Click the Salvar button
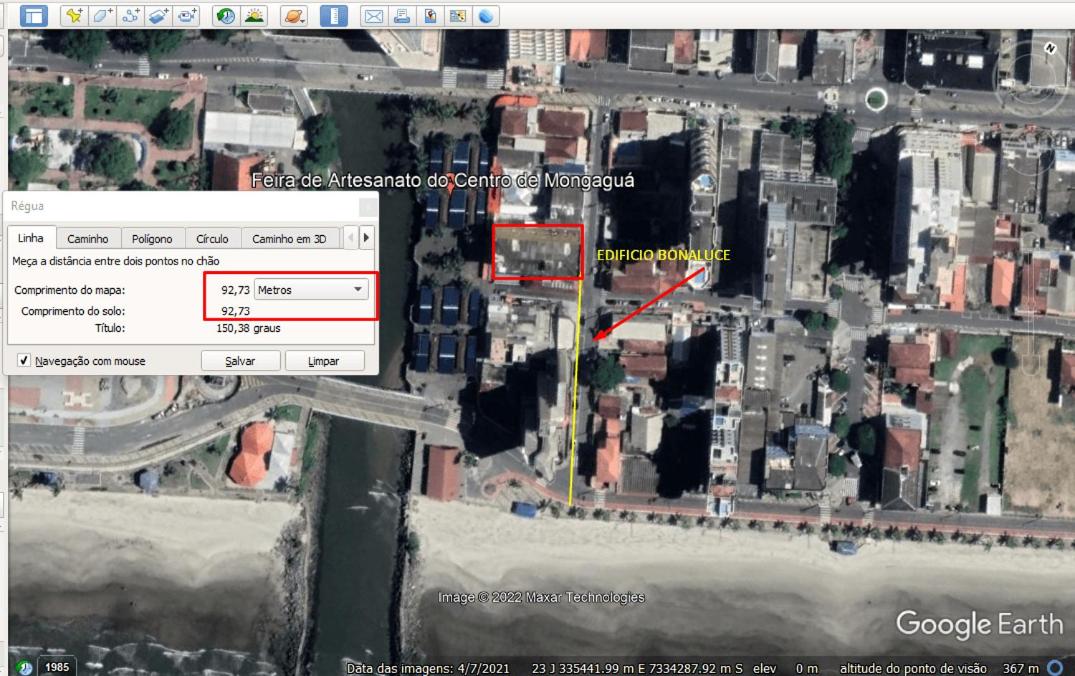 tap(240, 361)
